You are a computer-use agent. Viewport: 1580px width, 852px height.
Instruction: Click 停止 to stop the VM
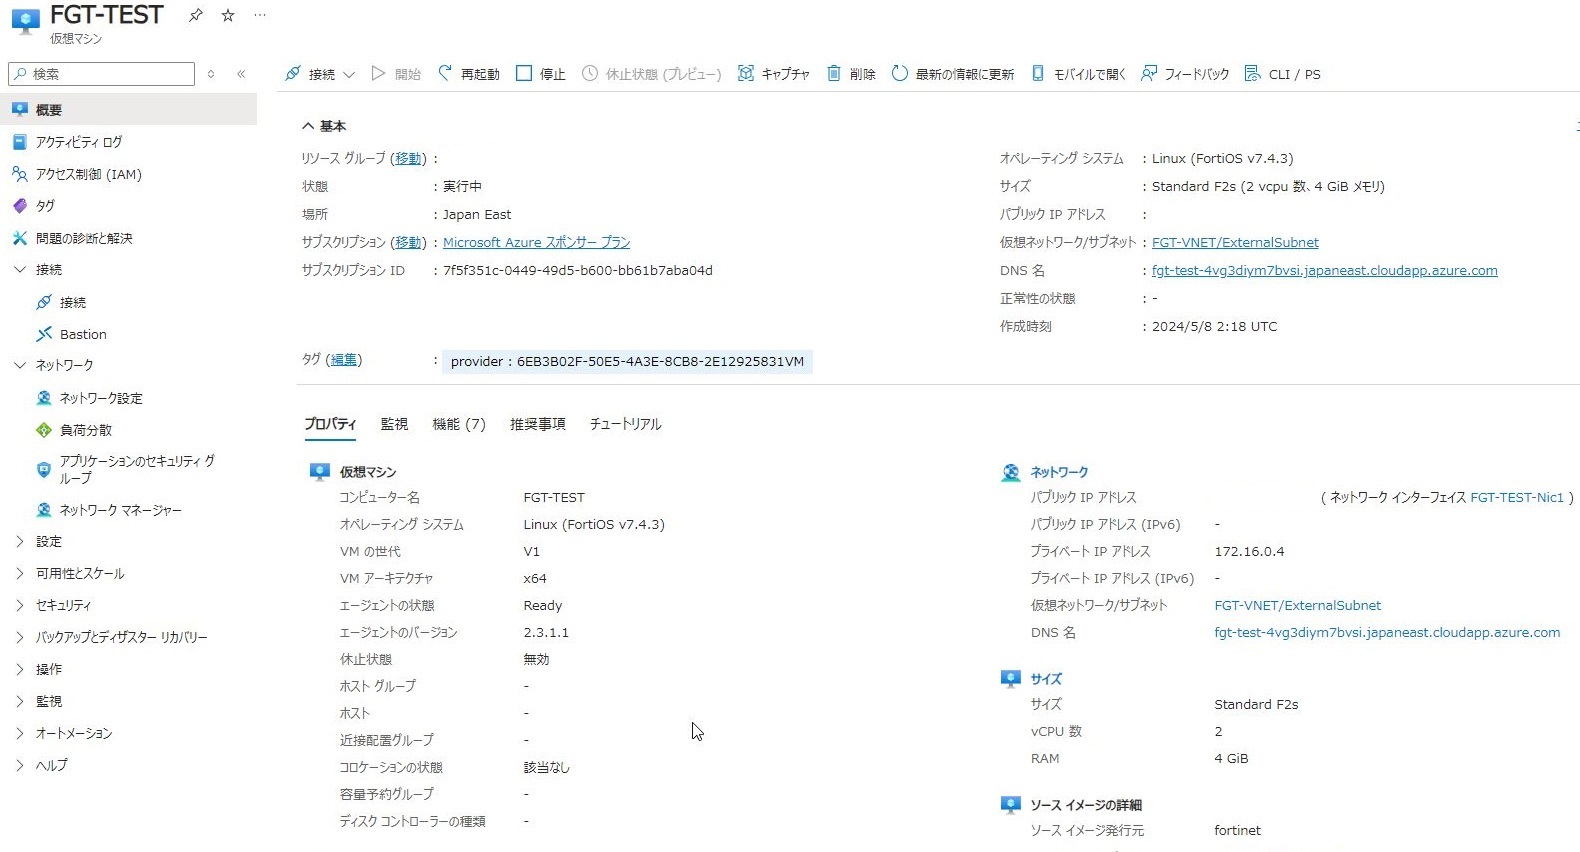click(541, 74)
